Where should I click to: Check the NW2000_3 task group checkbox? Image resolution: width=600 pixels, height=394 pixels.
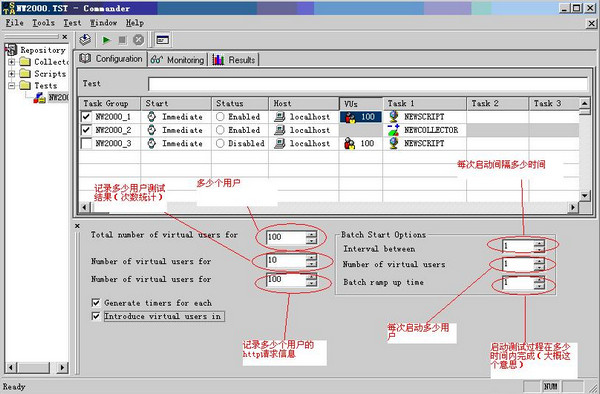point(86,143)
